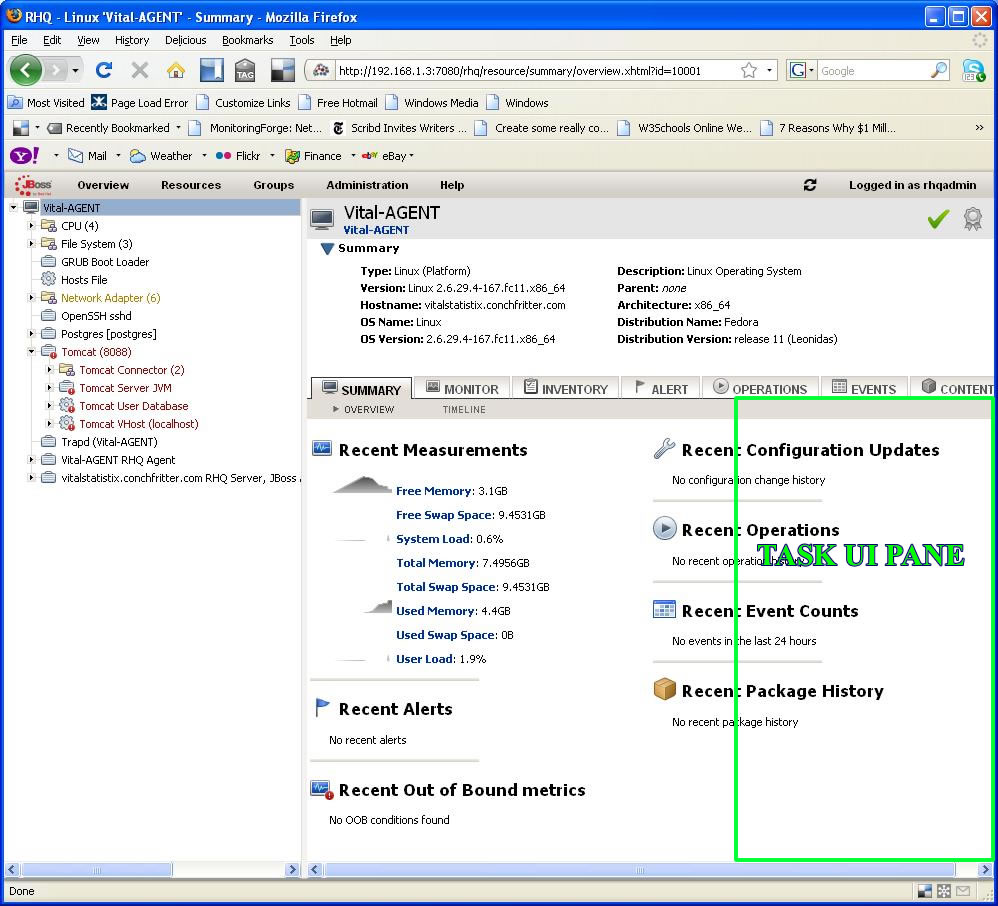Stop loading with the X toolbar icon
The width and height of the screenshot is (998, 906).
(x=139, y=70)
